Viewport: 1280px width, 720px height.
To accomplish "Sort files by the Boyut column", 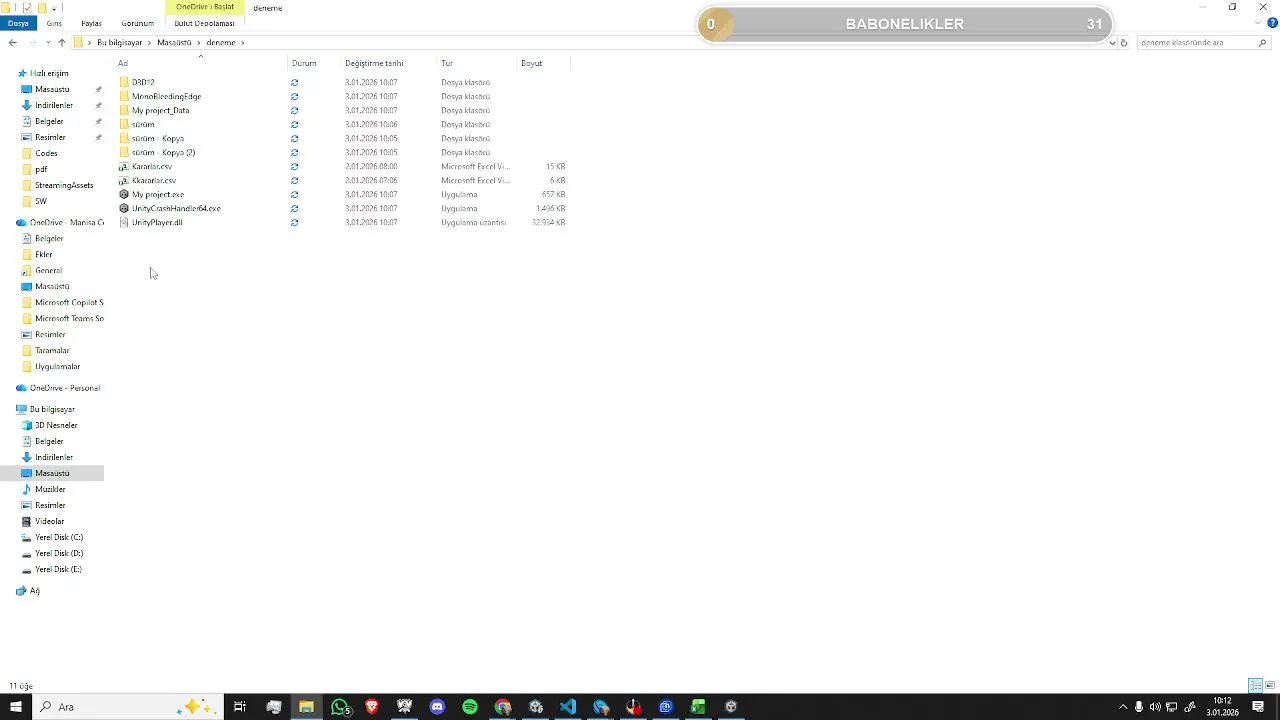I will 531,63.
